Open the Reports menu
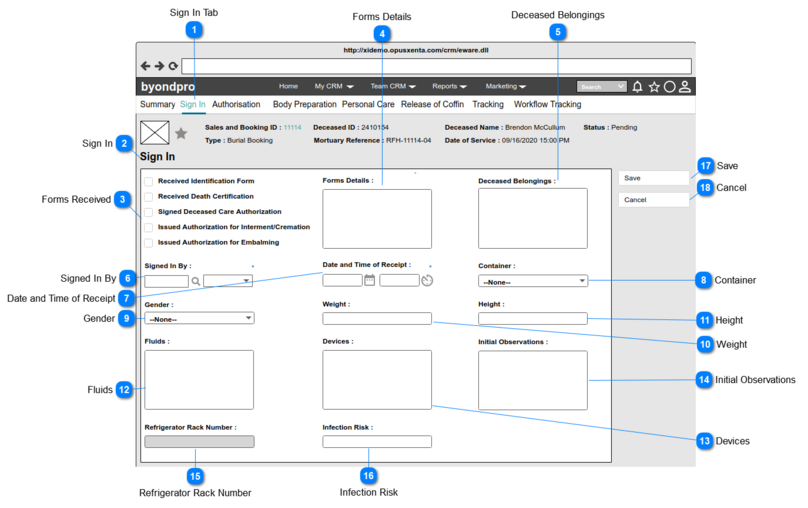The height and width of the screenshot is (508, 808). [x=449, y=87]
